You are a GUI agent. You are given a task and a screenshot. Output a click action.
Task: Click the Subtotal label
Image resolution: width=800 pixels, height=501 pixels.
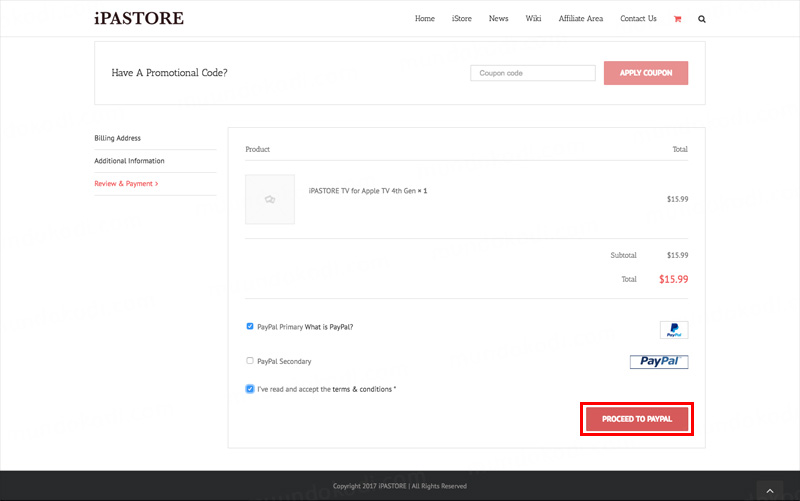click(623, 255)
